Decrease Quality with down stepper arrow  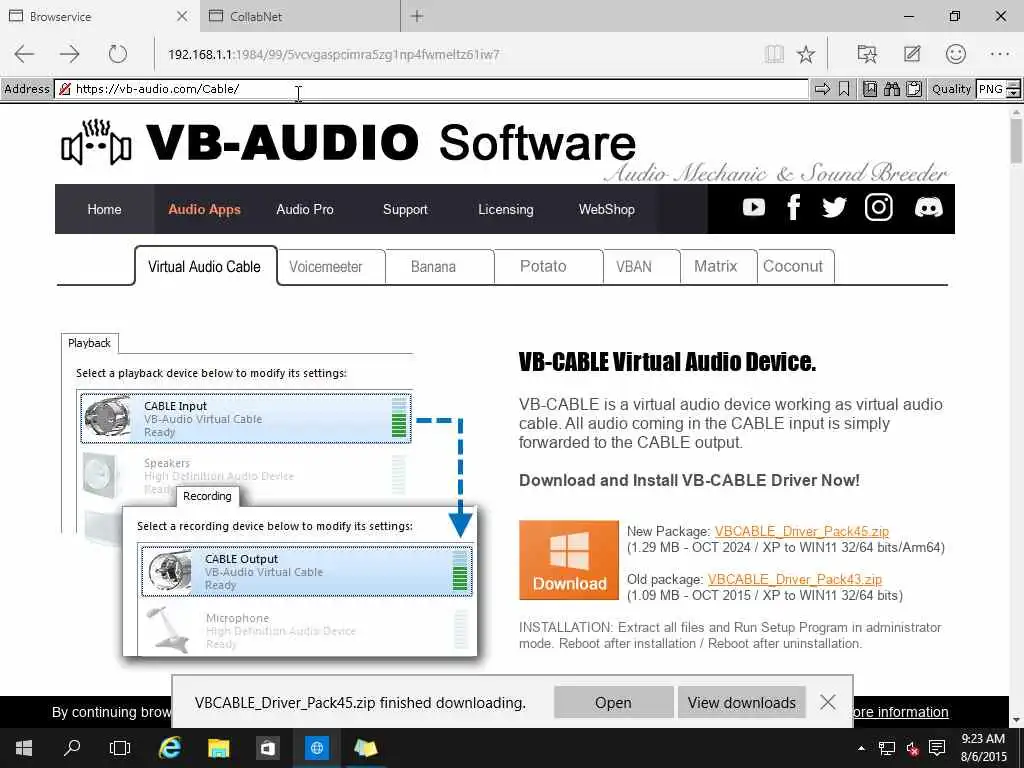pyautogui.click(x=1014, y=93)
